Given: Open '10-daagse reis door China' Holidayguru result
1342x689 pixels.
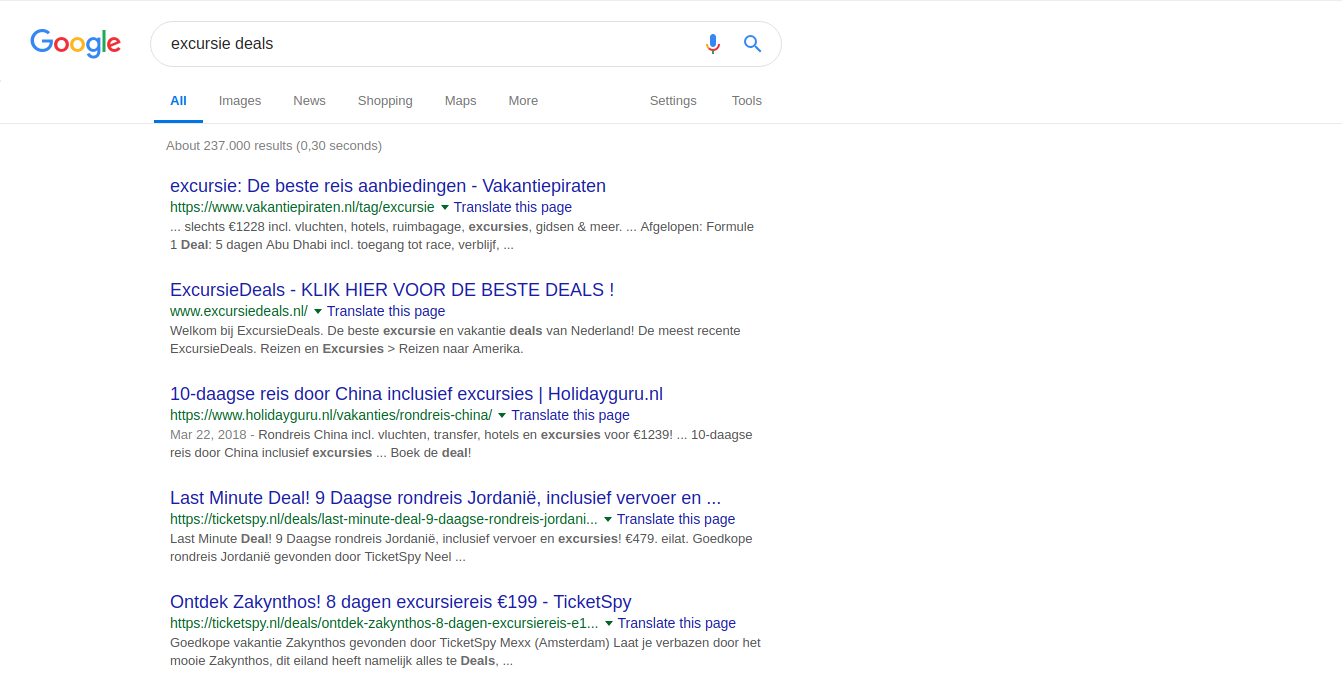Looking at the screenshot, I should click(x=416, y=394).
